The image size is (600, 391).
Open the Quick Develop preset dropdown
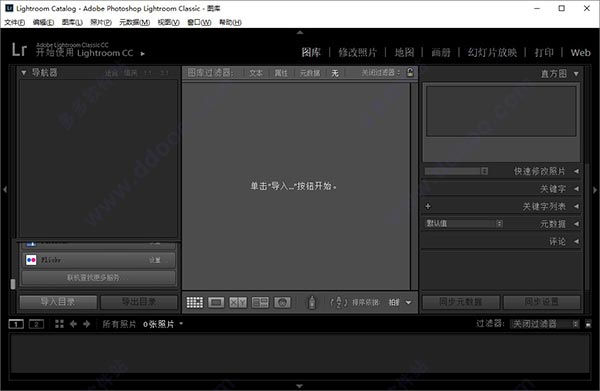click(456, 171)
